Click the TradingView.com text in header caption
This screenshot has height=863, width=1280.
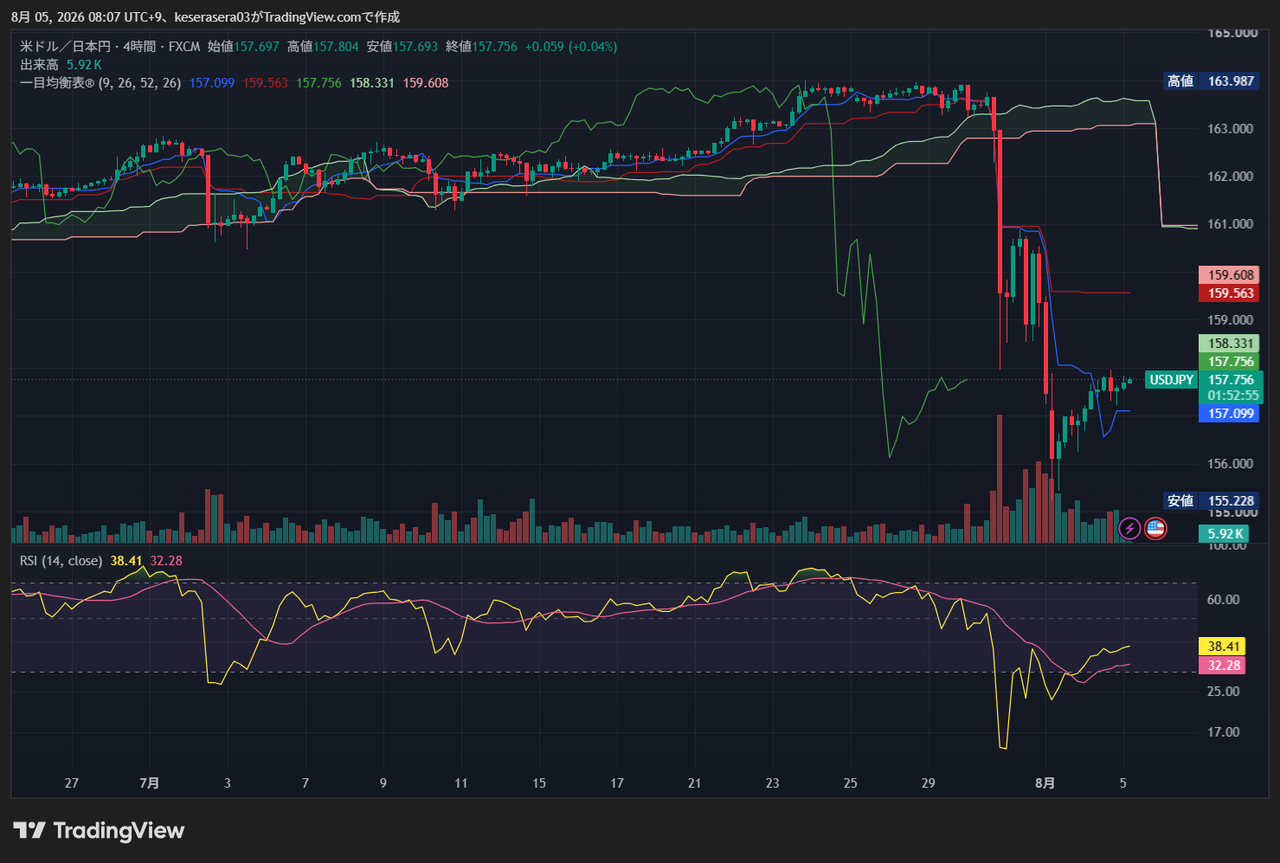[x=319, y=17]
